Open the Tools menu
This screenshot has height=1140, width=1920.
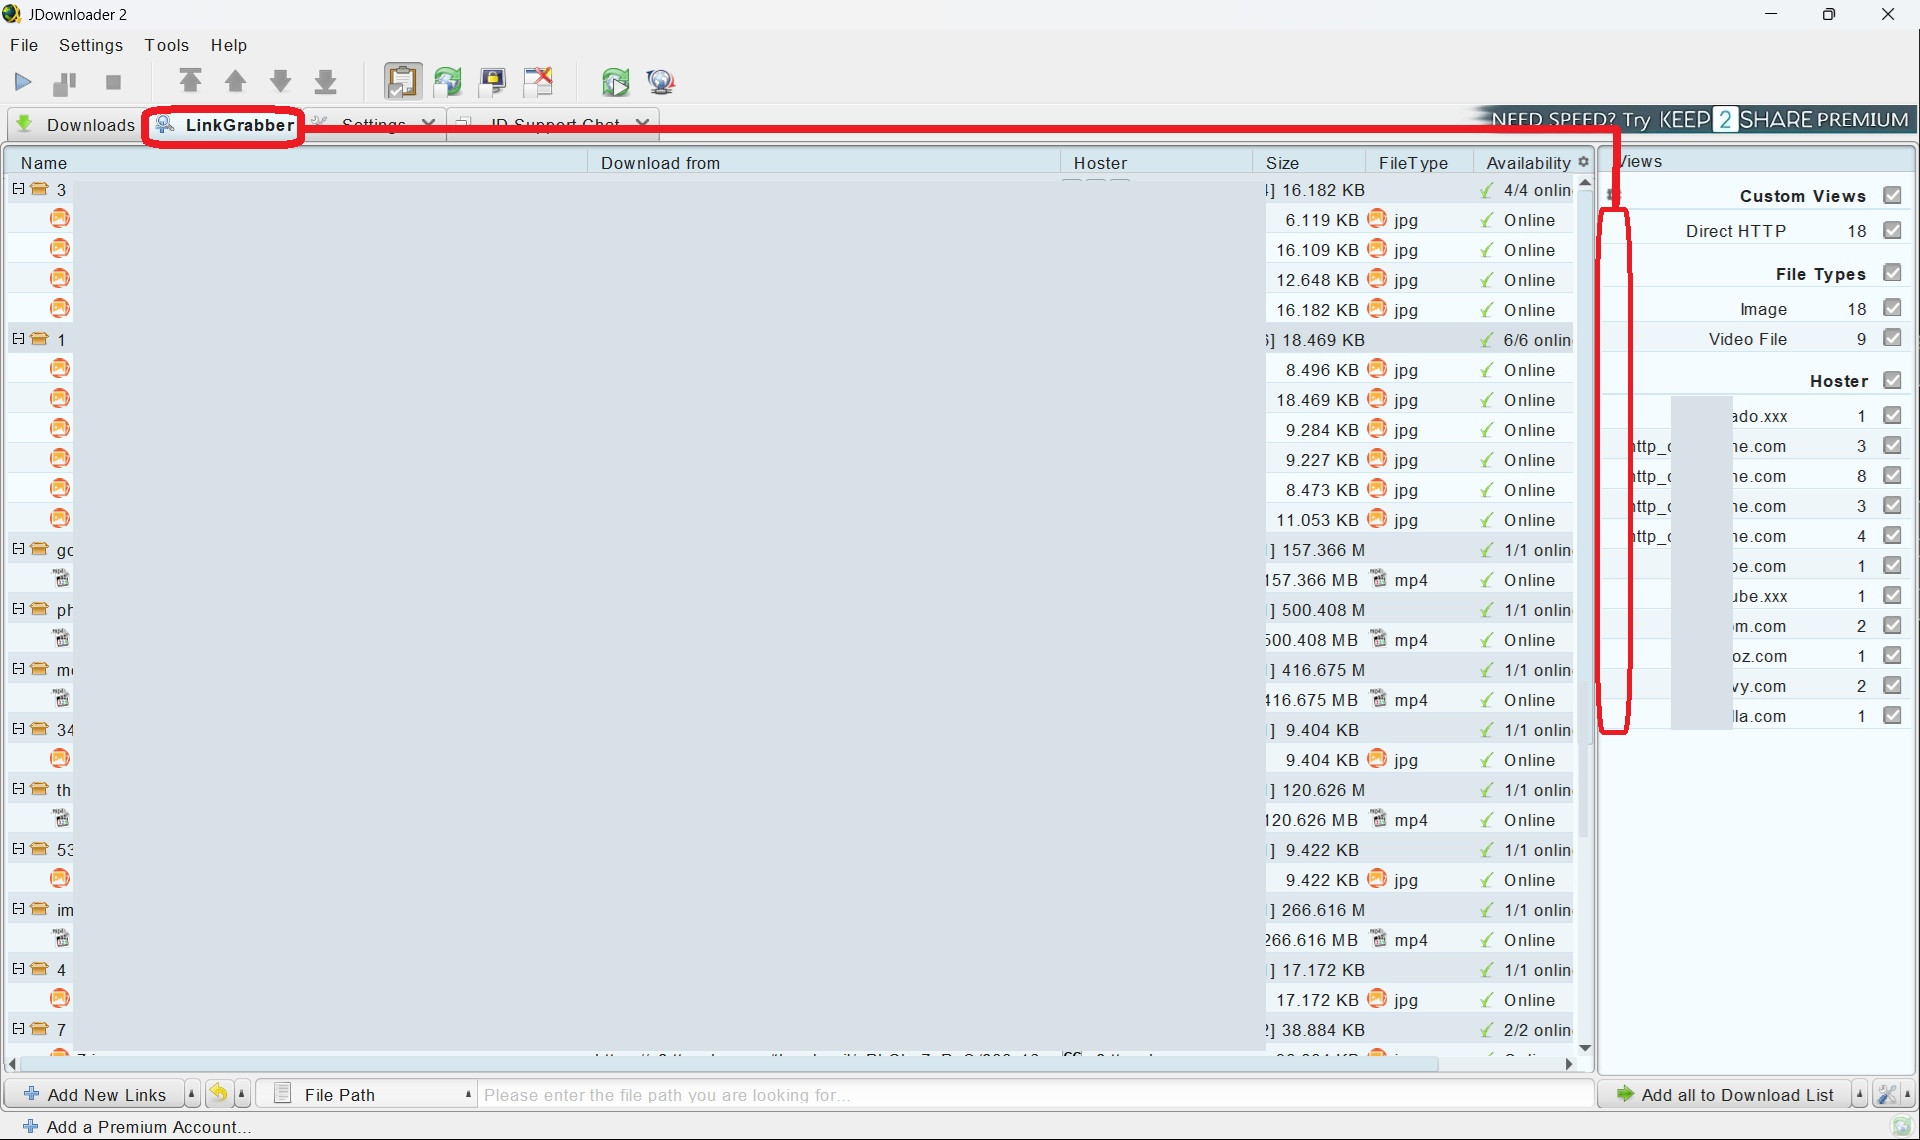click(x=166, y=45)
